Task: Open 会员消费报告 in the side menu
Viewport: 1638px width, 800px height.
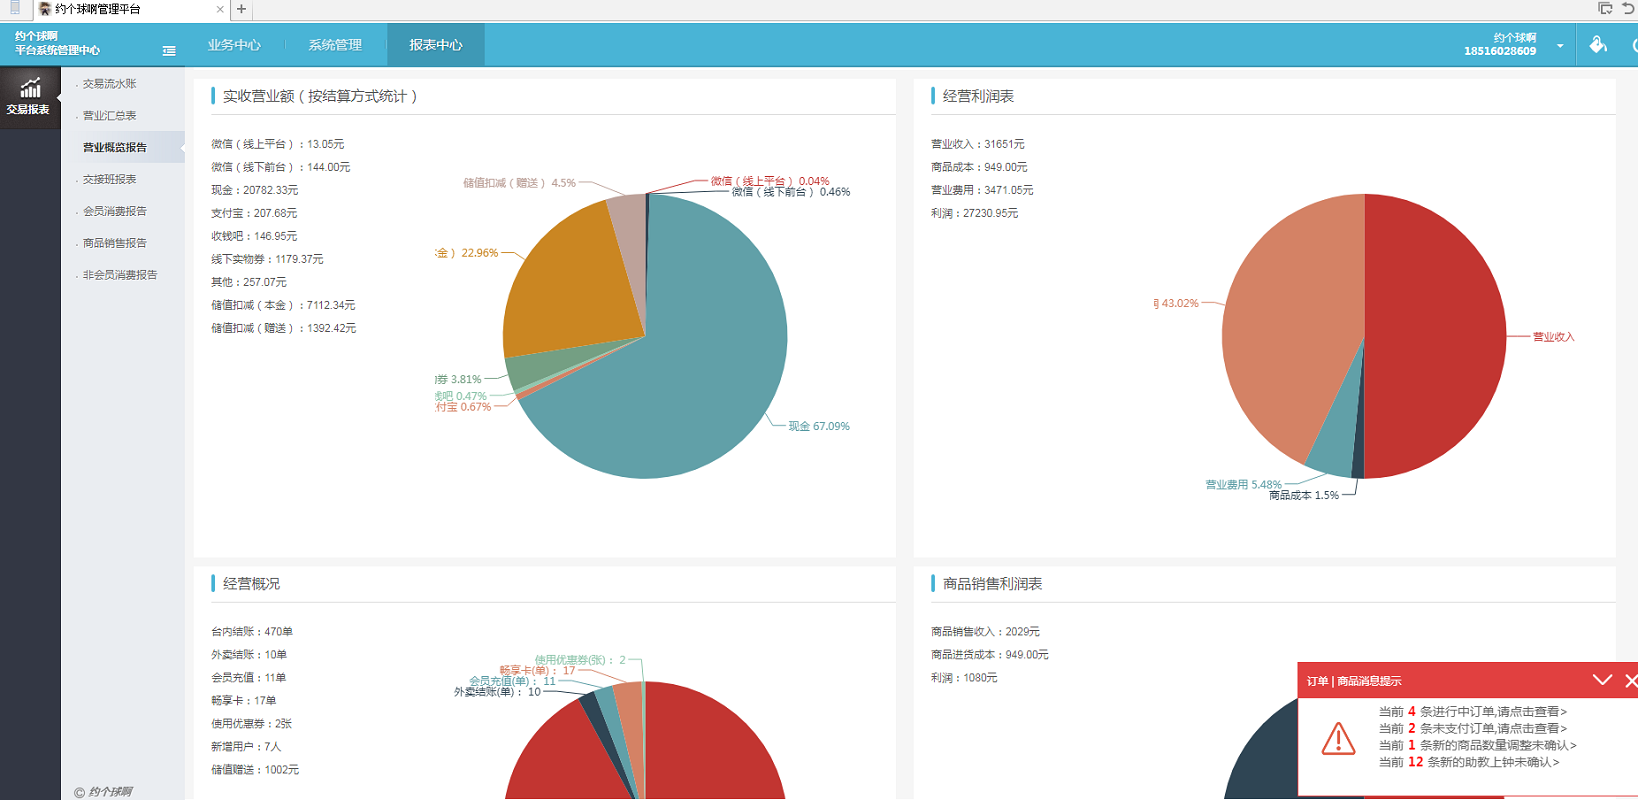Action: [114, 211]
